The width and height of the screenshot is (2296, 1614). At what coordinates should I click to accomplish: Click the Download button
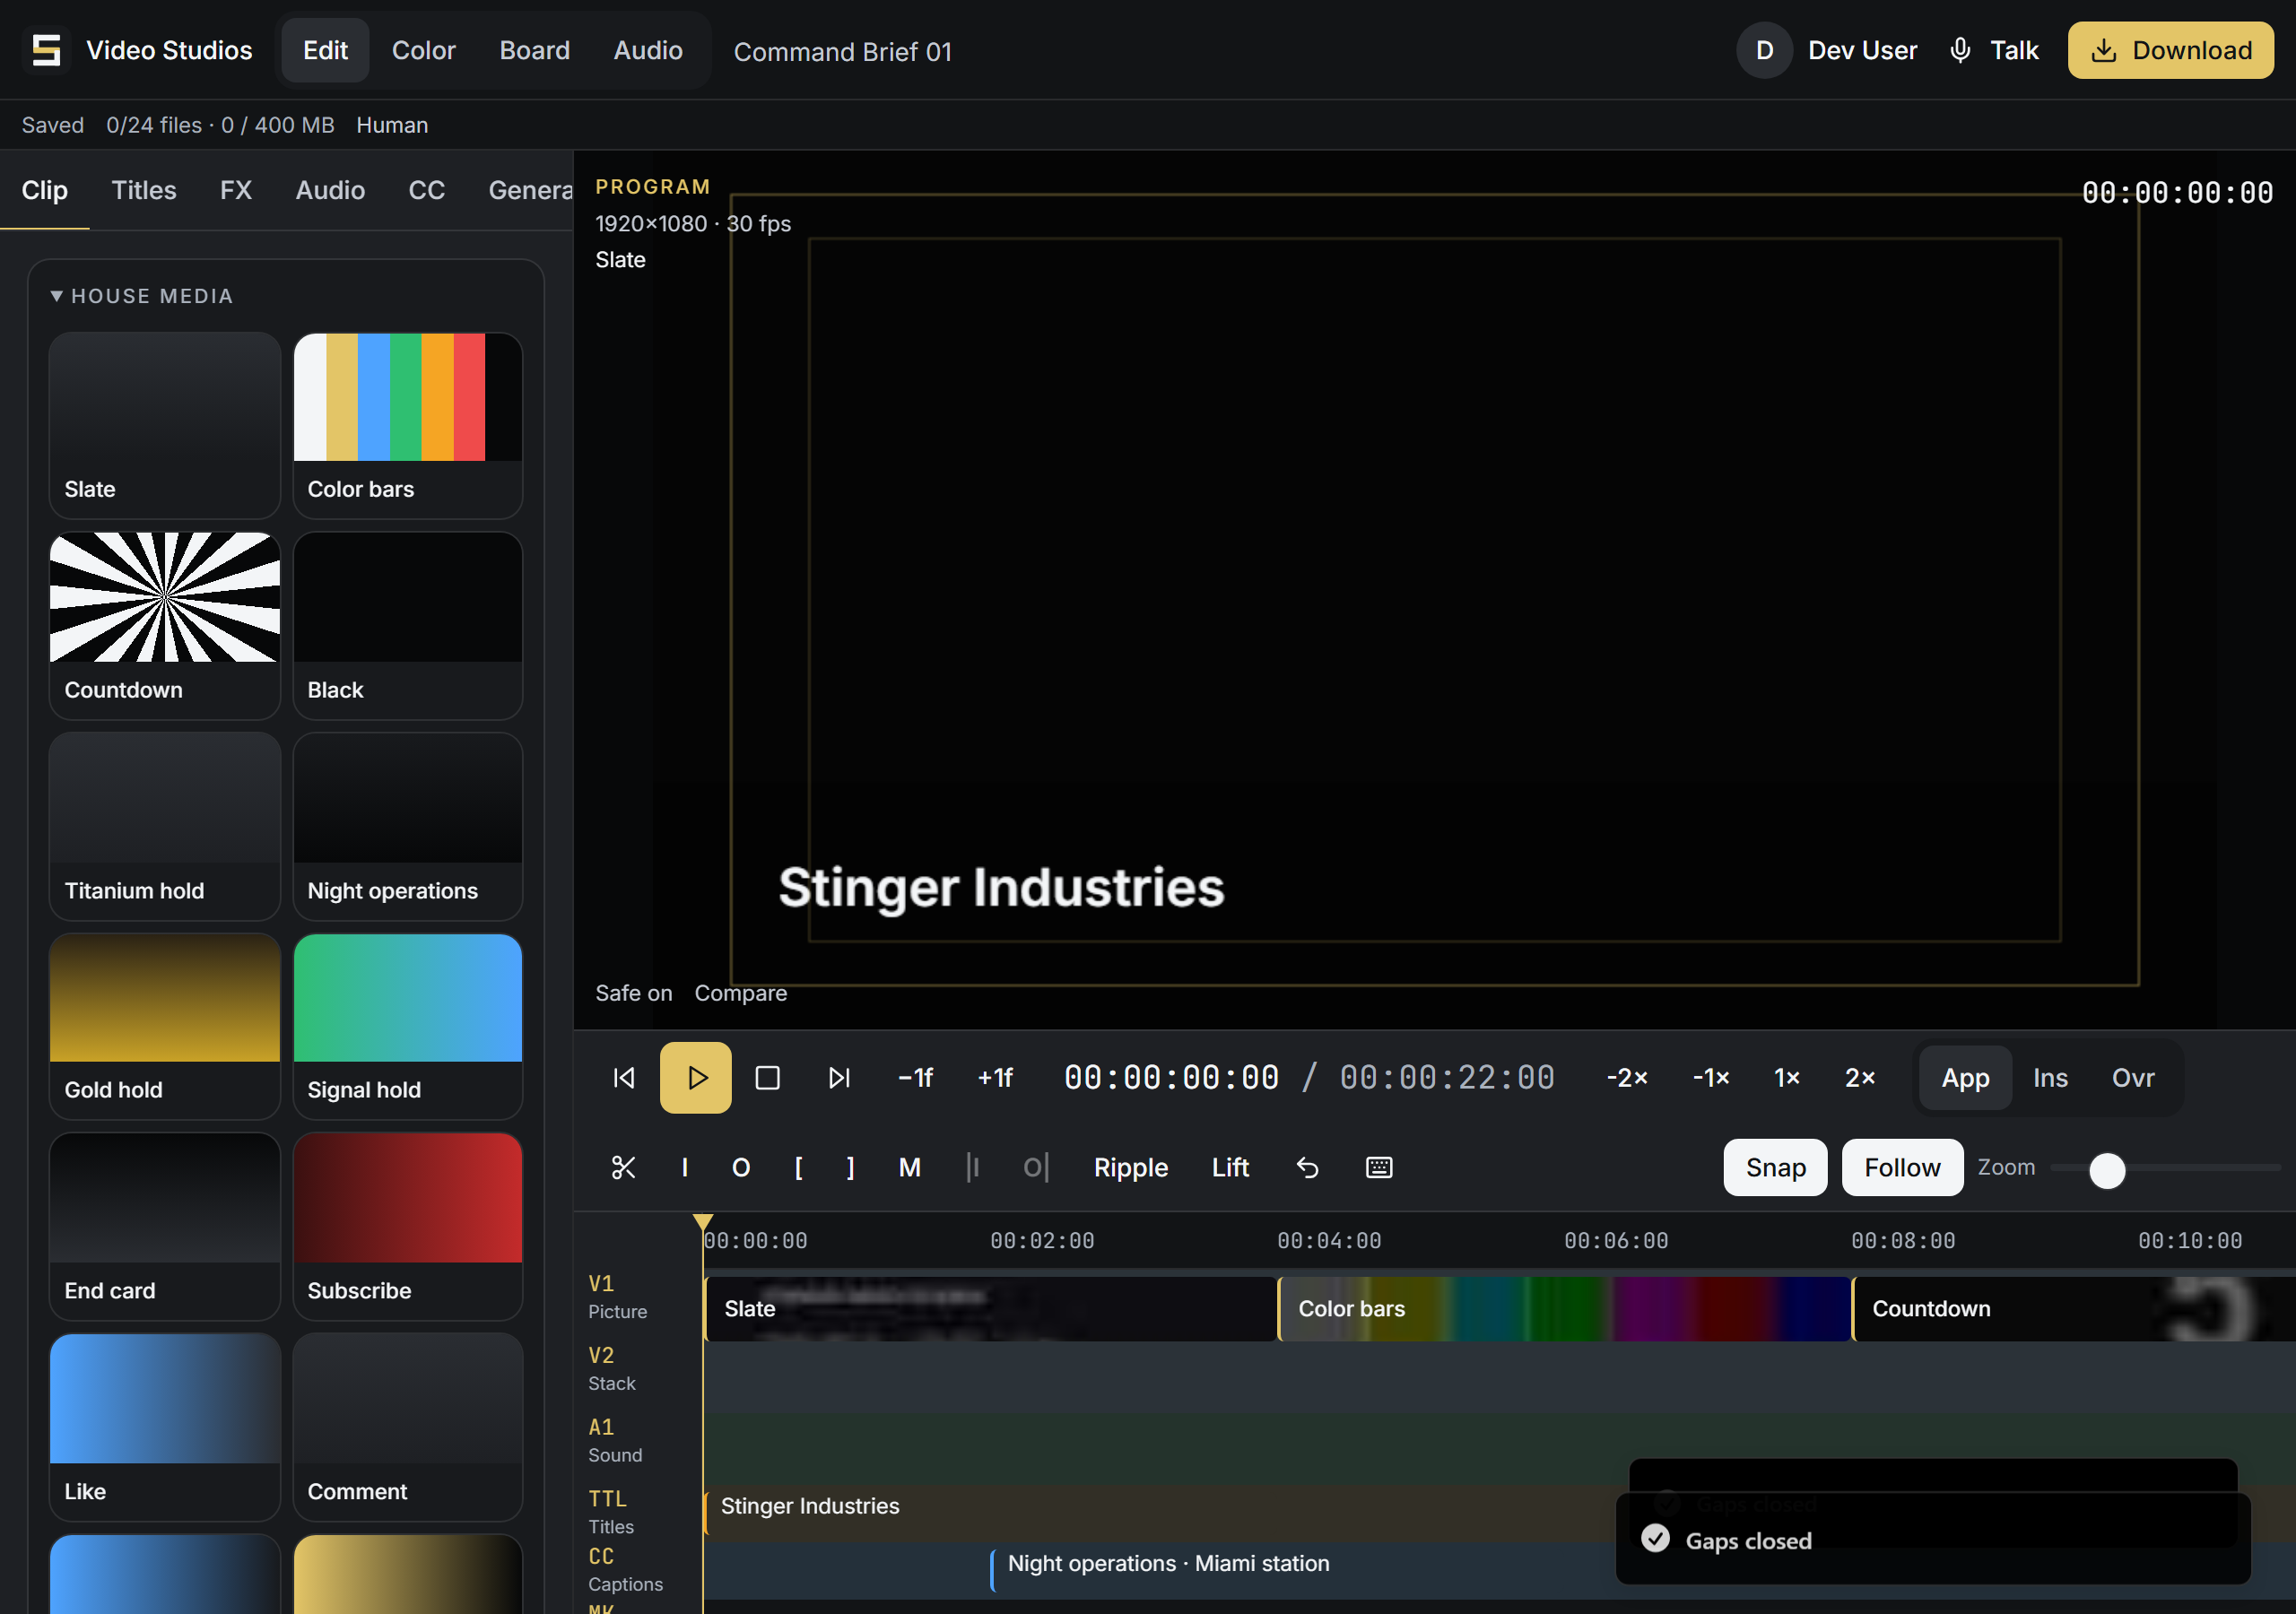click(x=2171, y=50)
